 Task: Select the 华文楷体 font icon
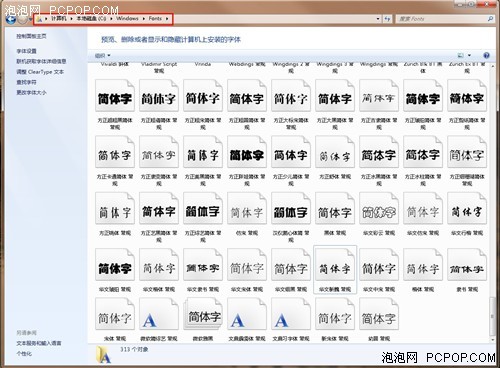pyautogui.click(x=159, y=264)
